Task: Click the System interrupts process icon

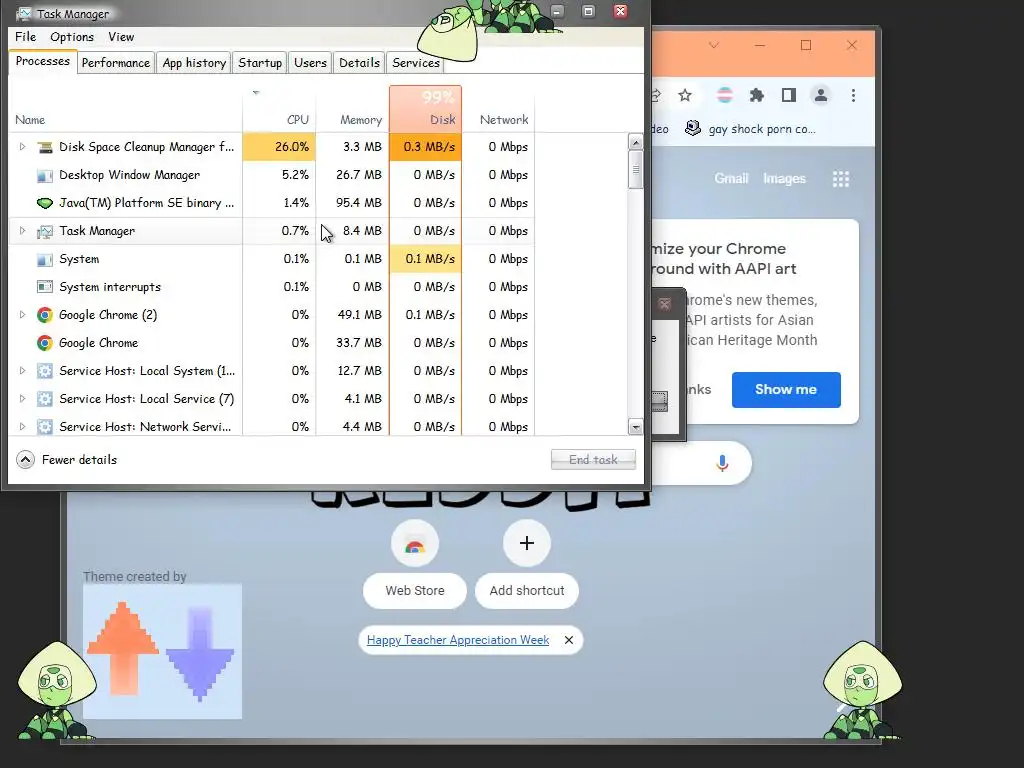Action: 44,287
